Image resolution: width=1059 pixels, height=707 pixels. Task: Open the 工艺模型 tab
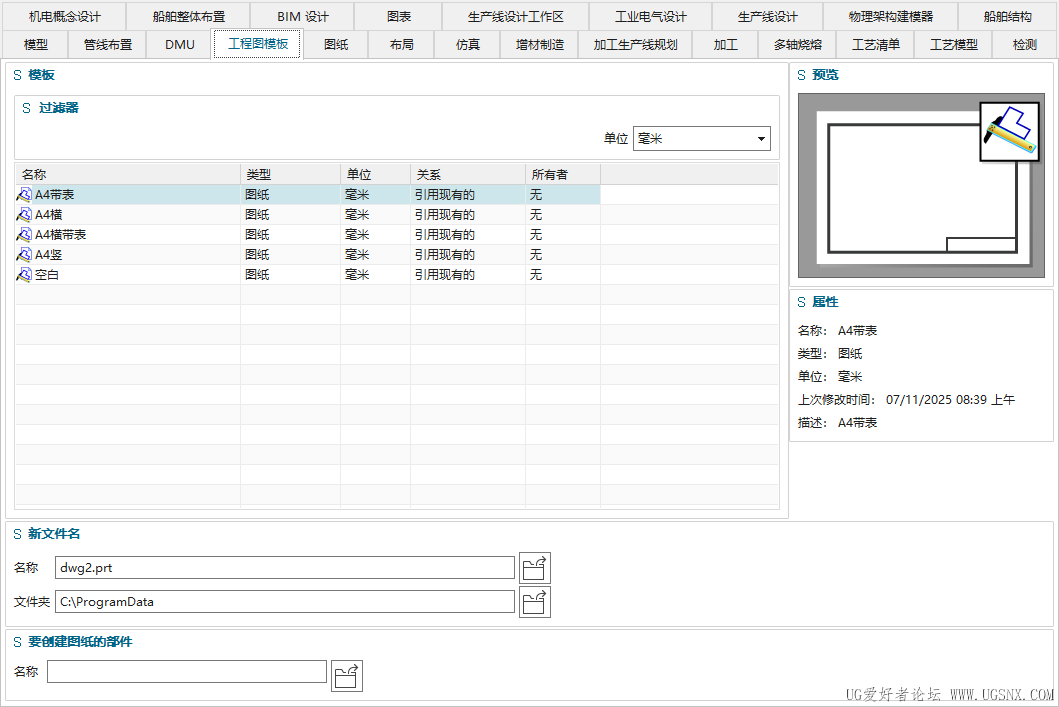953,45
